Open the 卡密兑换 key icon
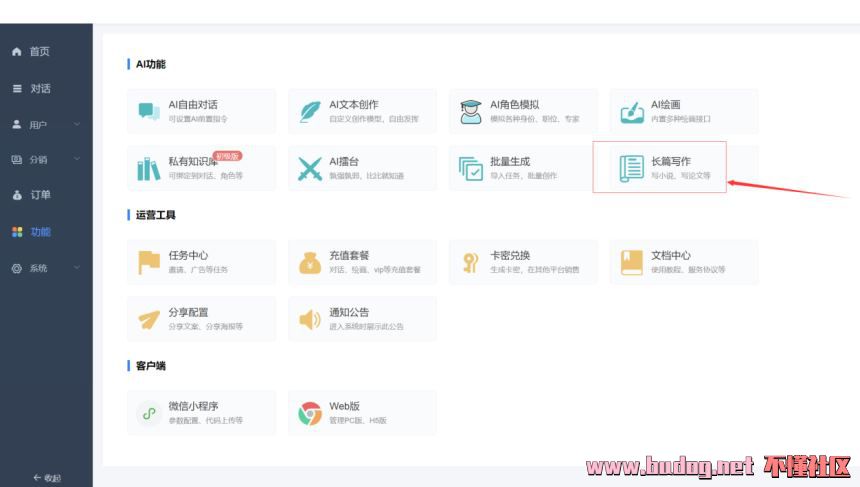The width and height of the screenshot is (860, 487). click(470, 263)
